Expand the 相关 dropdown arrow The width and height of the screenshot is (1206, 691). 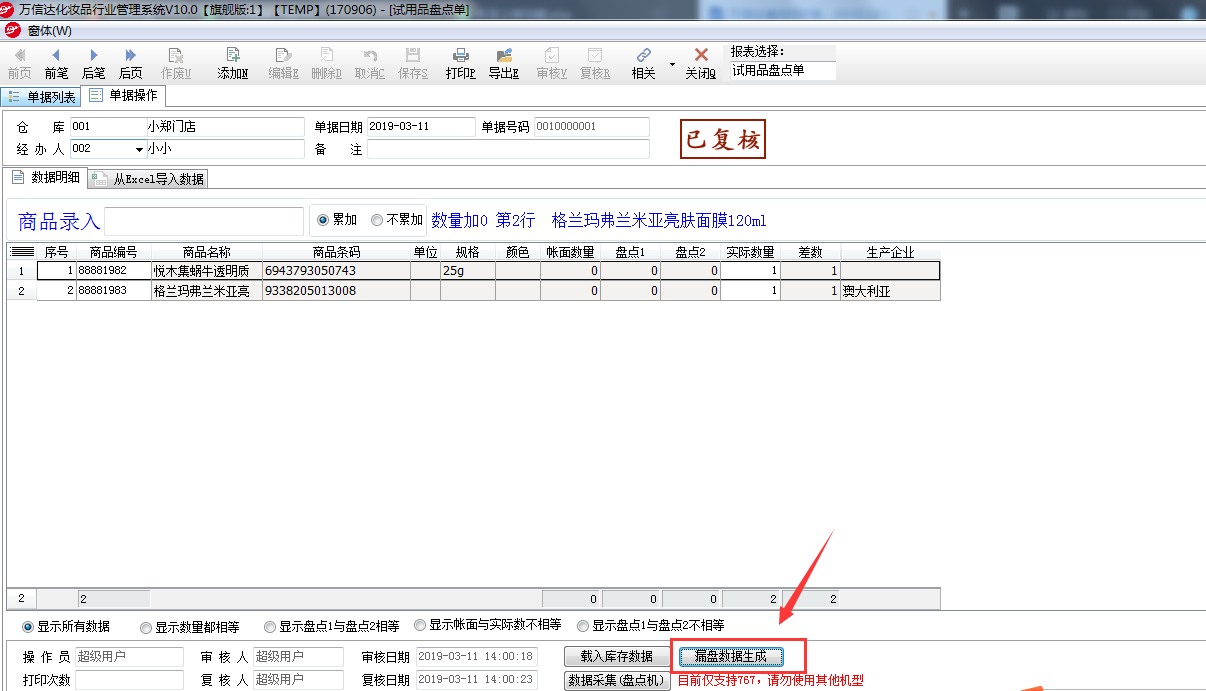click(672, 65)
